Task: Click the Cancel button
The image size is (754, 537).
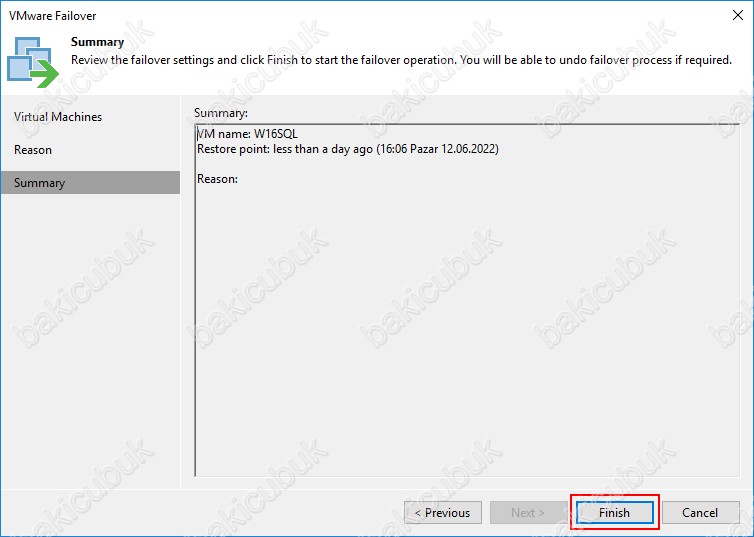Action: click(700, 512)
